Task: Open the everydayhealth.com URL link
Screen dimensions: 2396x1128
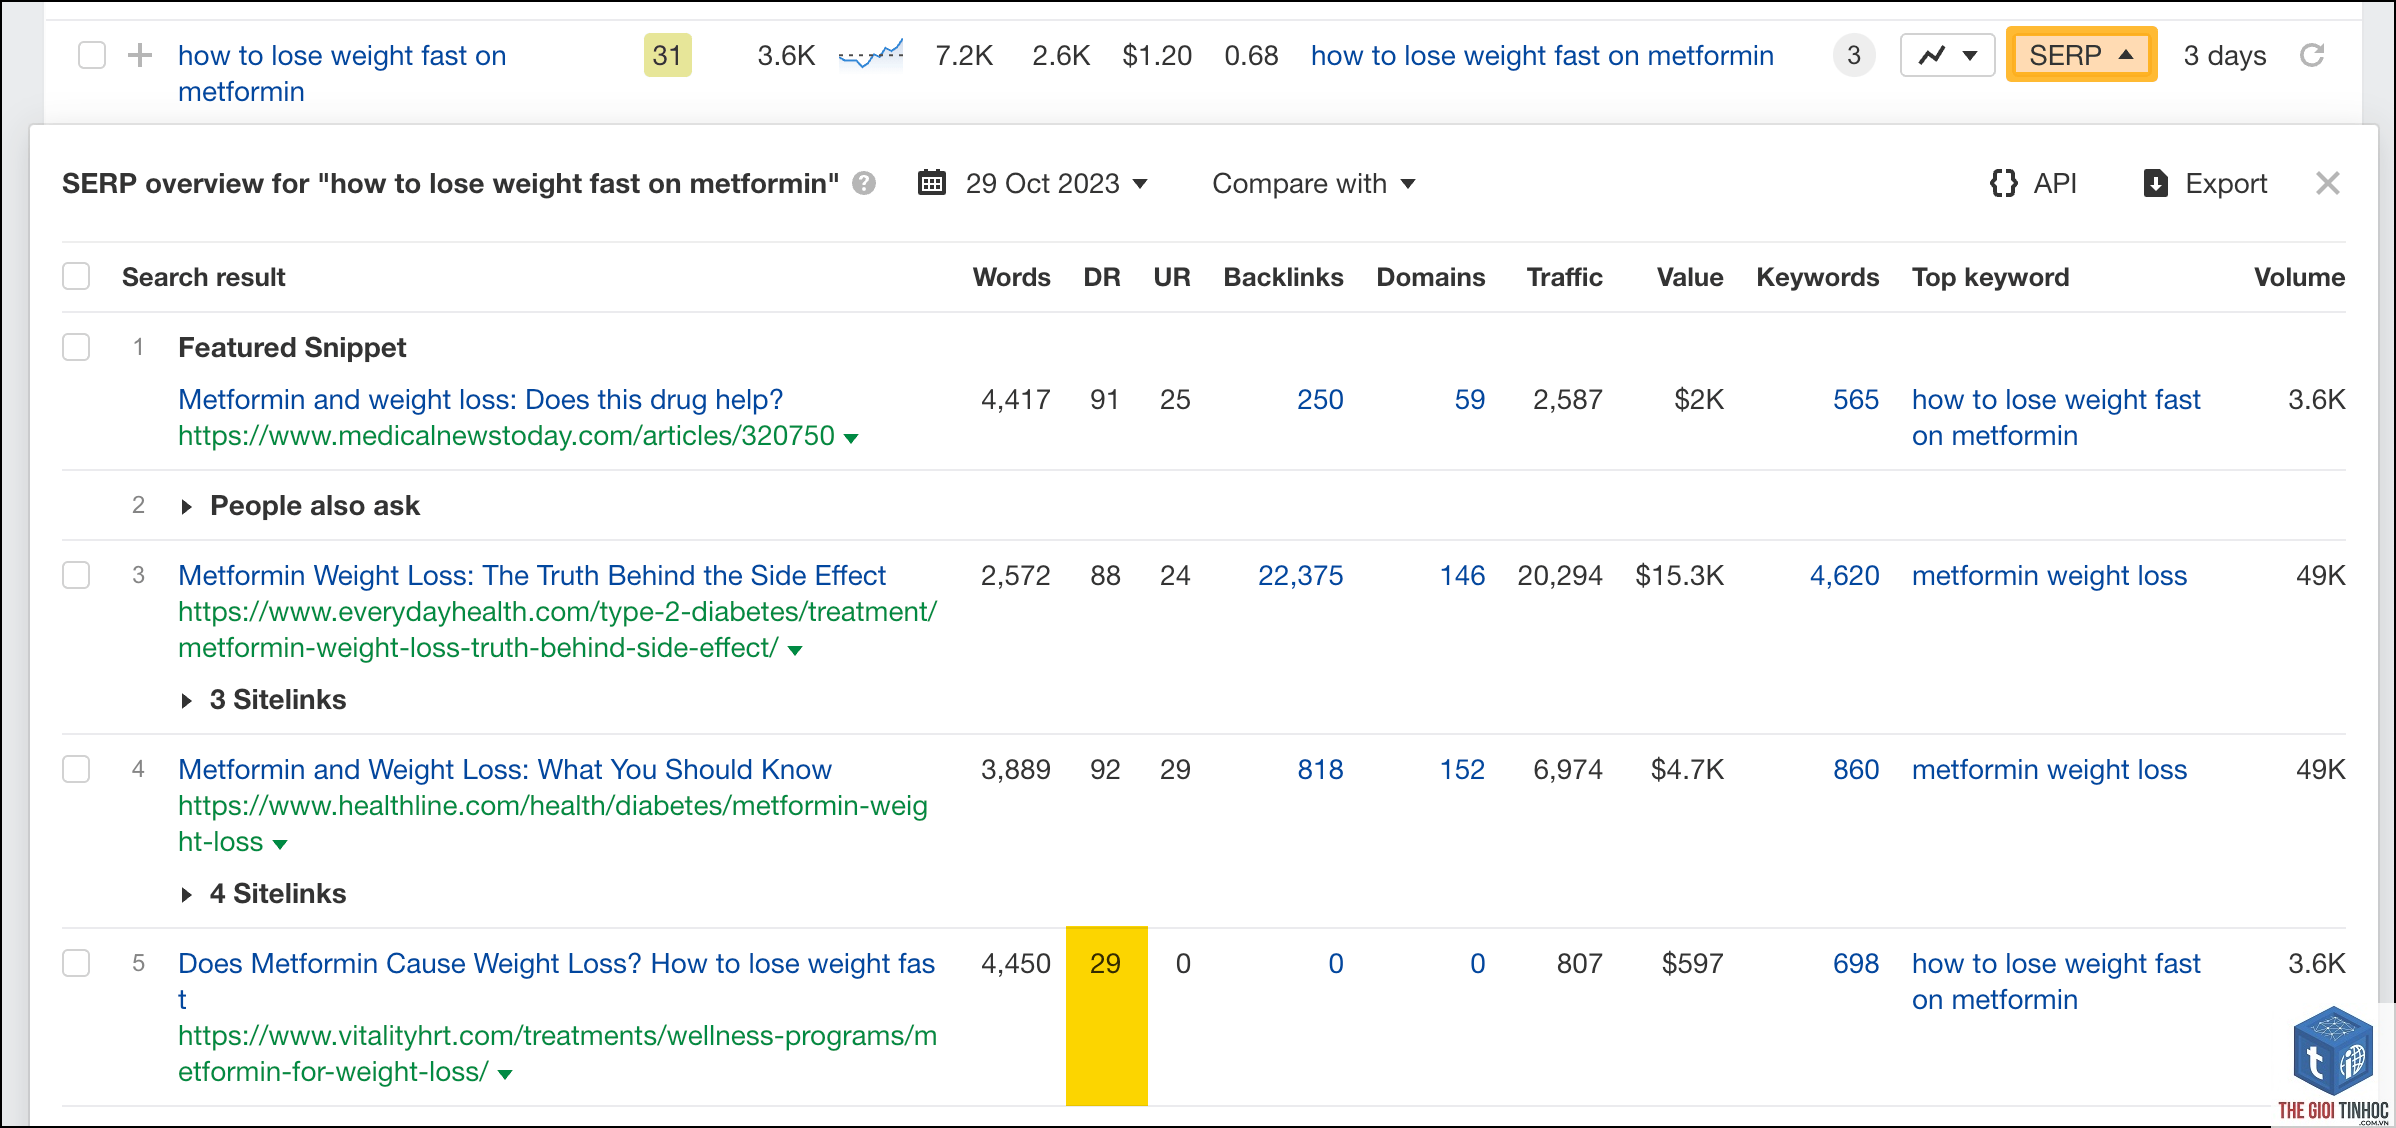Action: (557, 629)
